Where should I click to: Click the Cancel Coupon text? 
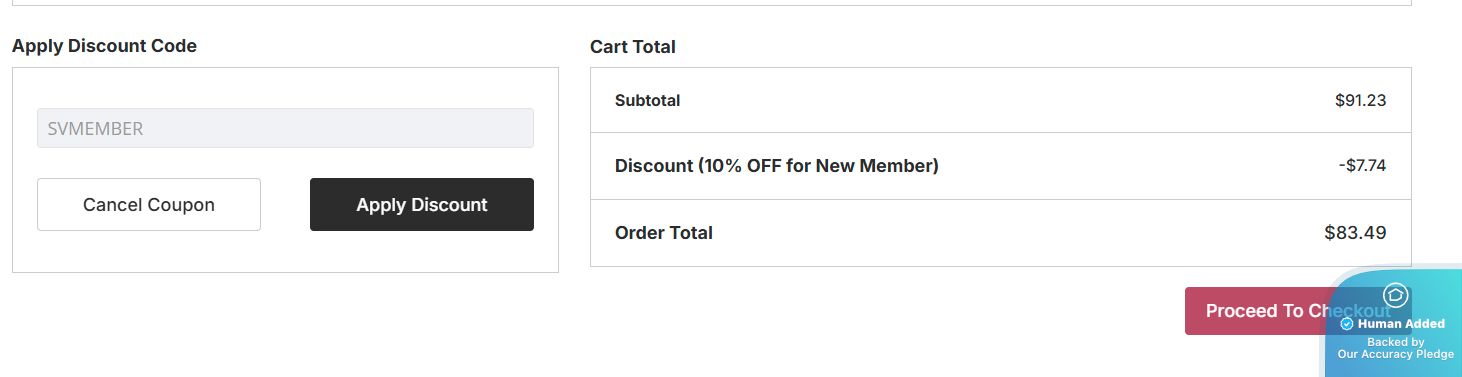point(149,205)
